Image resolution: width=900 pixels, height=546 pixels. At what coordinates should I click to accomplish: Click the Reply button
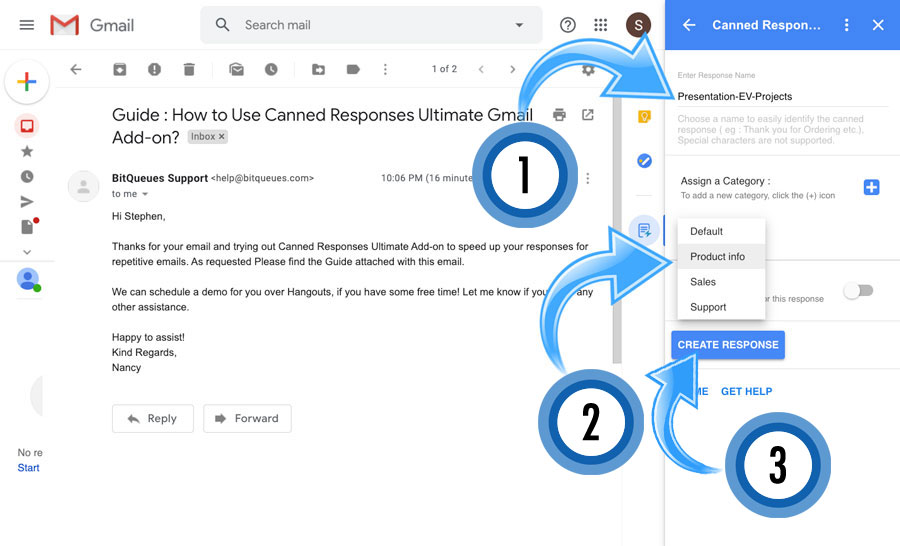coord(153,419)
